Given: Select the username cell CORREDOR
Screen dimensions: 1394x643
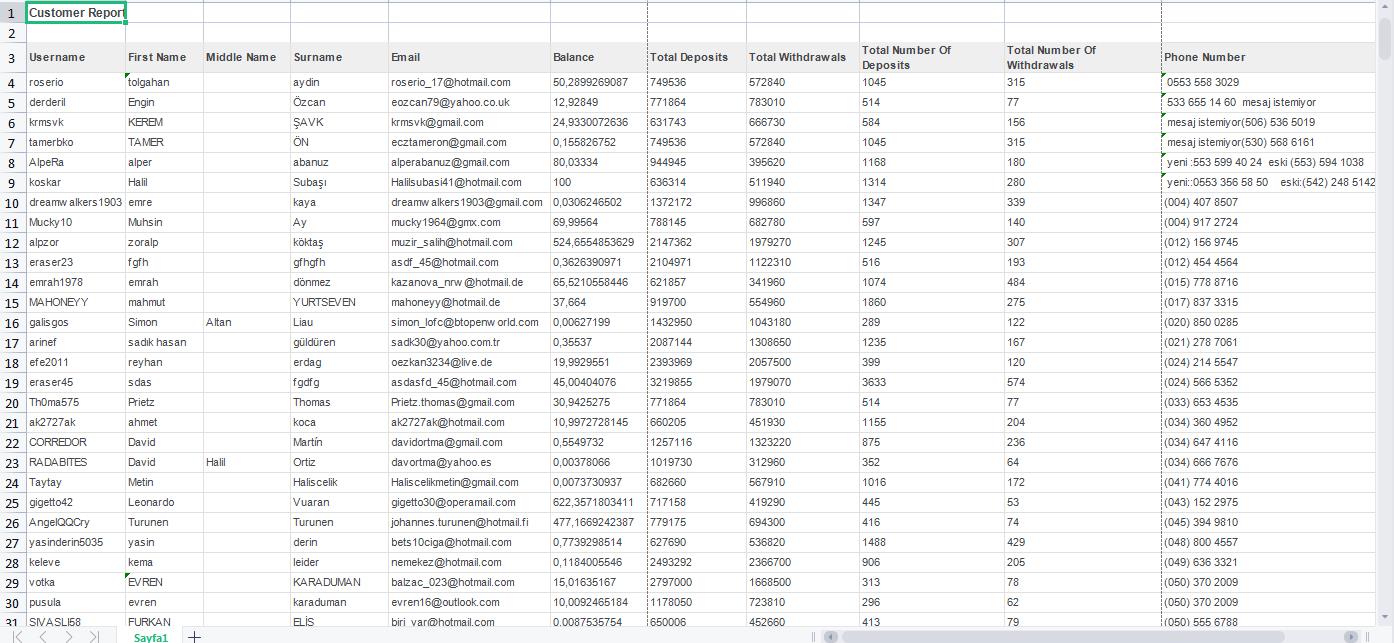Looking at the screenshot, I should point(76,442).
